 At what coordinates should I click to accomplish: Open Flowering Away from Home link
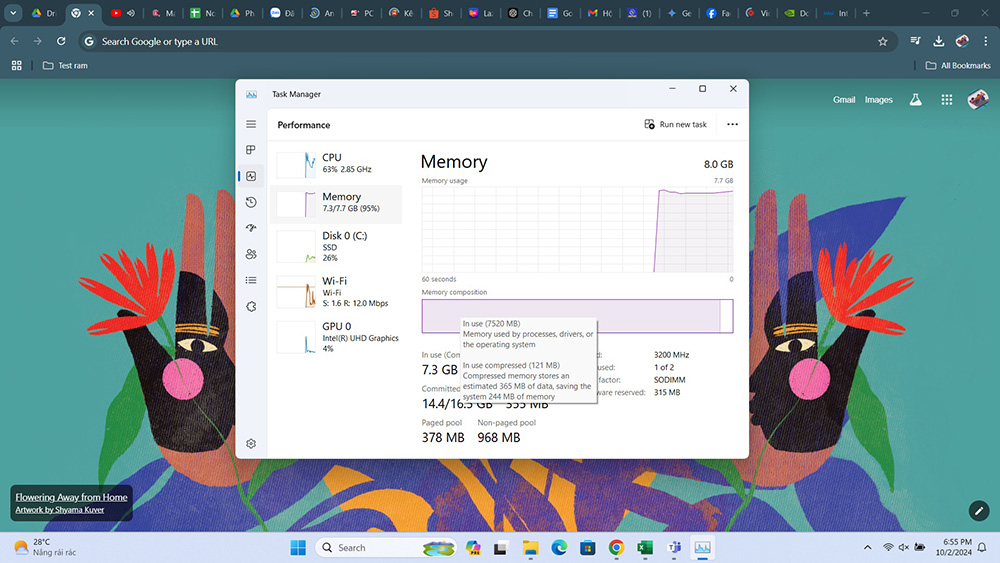click(71, 497)
